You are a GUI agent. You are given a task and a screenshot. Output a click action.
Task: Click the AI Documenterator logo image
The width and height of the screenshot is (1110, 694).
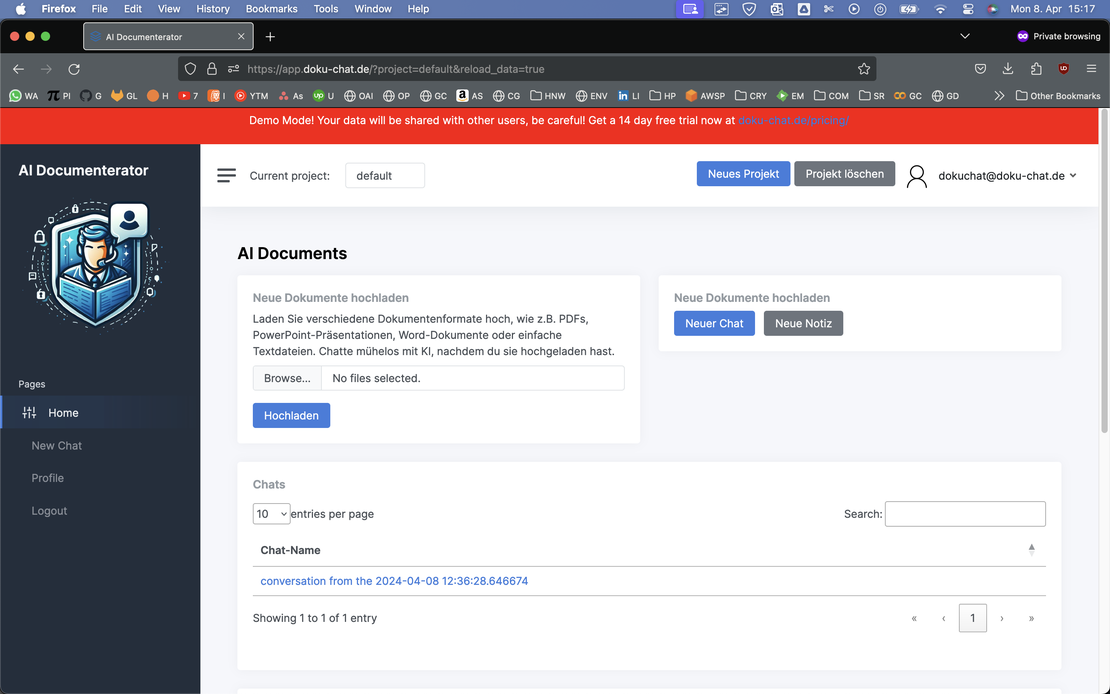95,265
